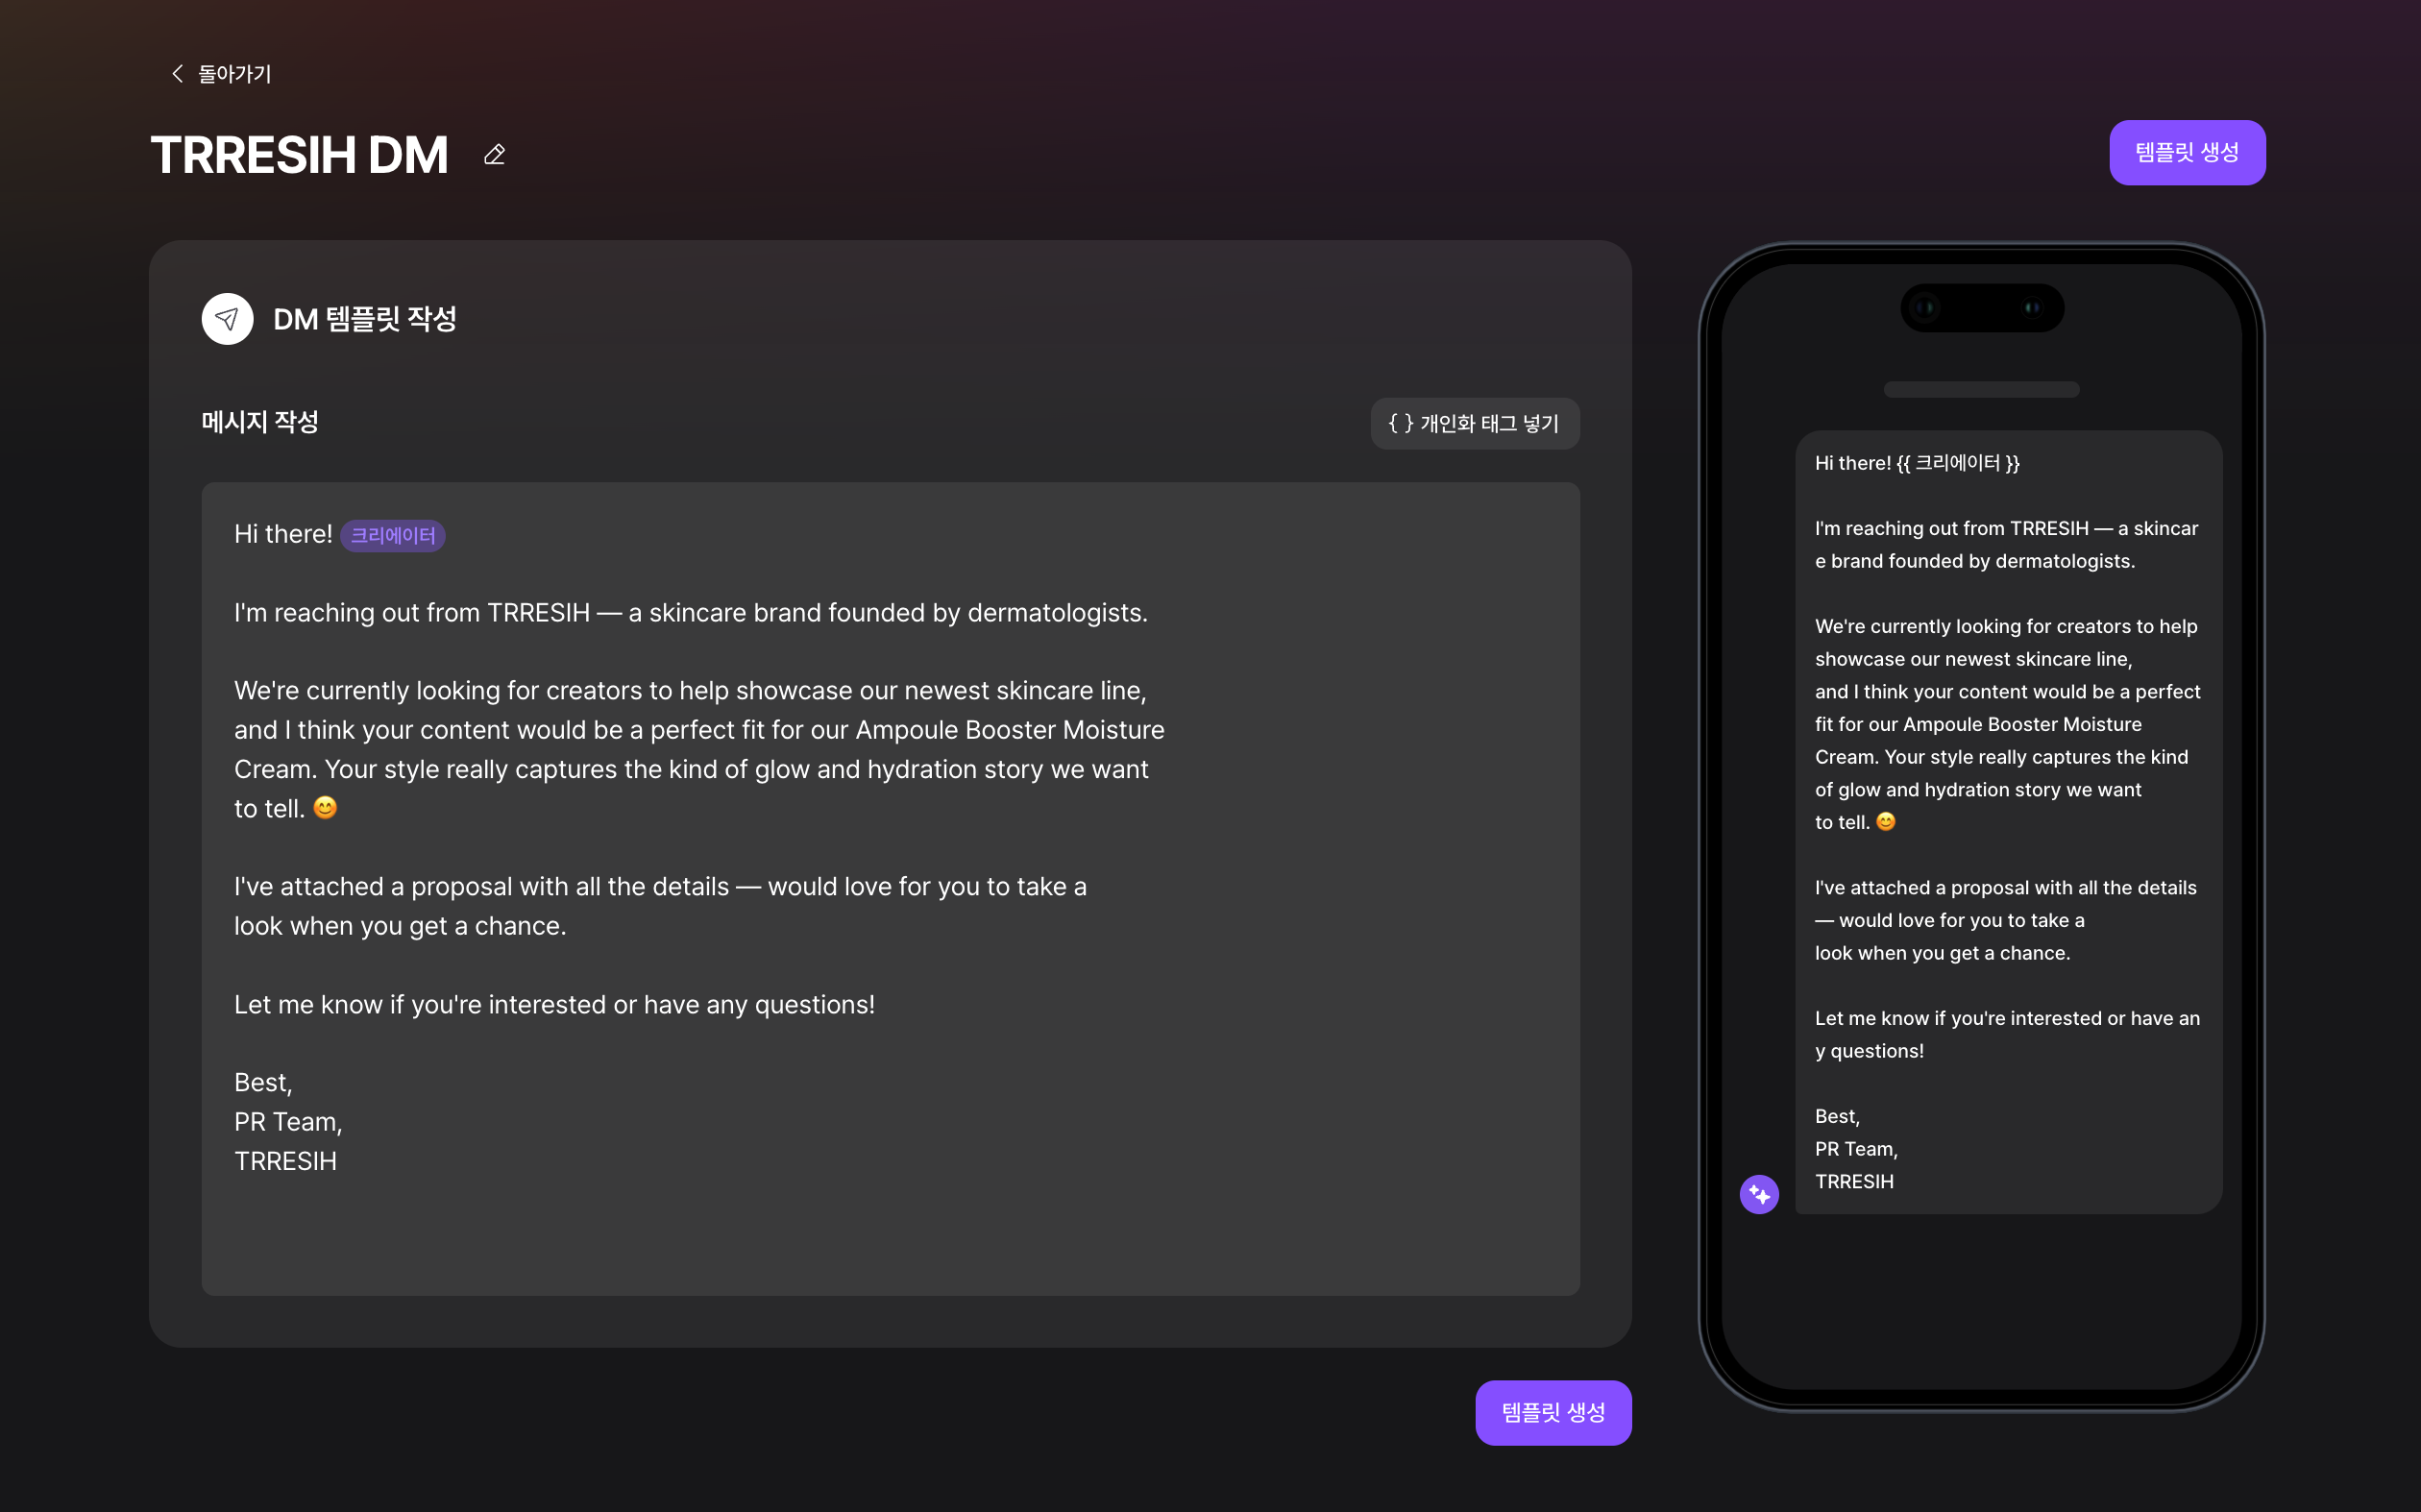
Task: Click the 메시지 작성 label
Action: (260, 422)
